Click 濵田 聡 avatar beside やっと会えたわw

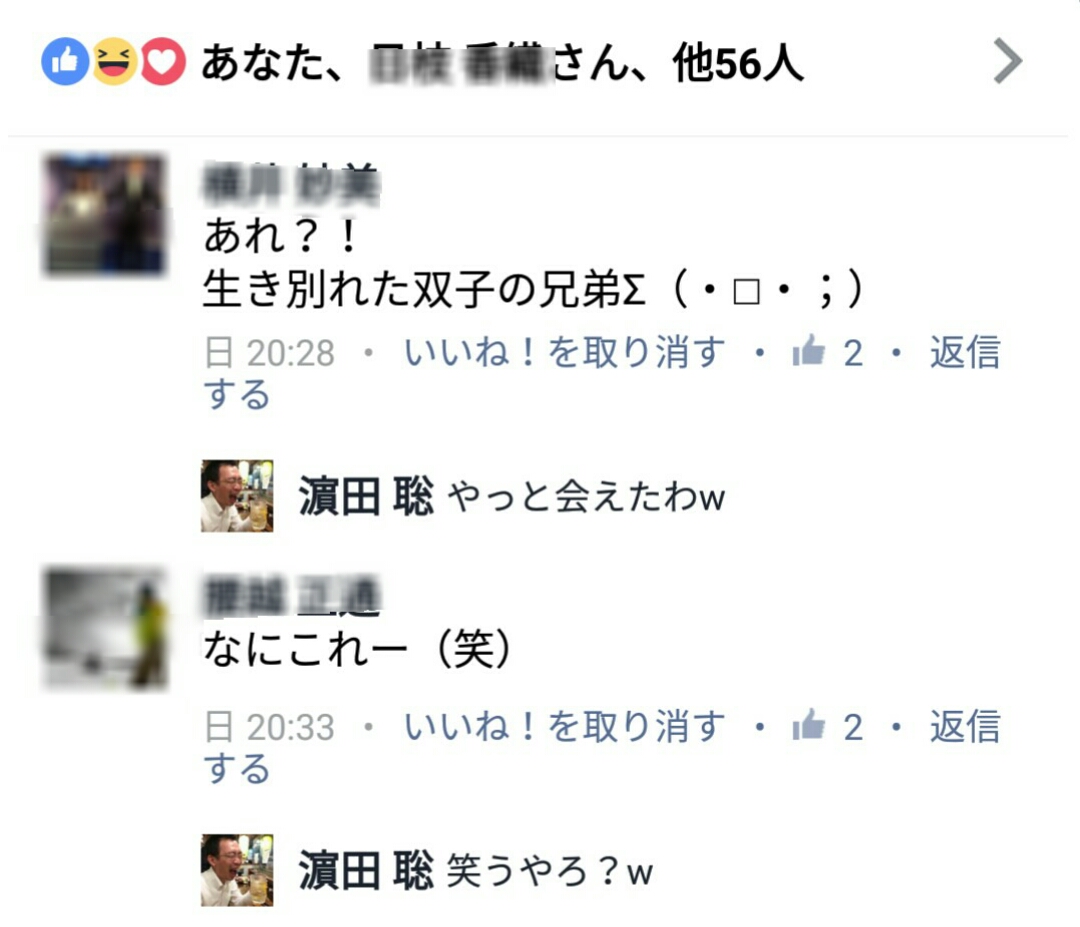click(x=237, y=496)
